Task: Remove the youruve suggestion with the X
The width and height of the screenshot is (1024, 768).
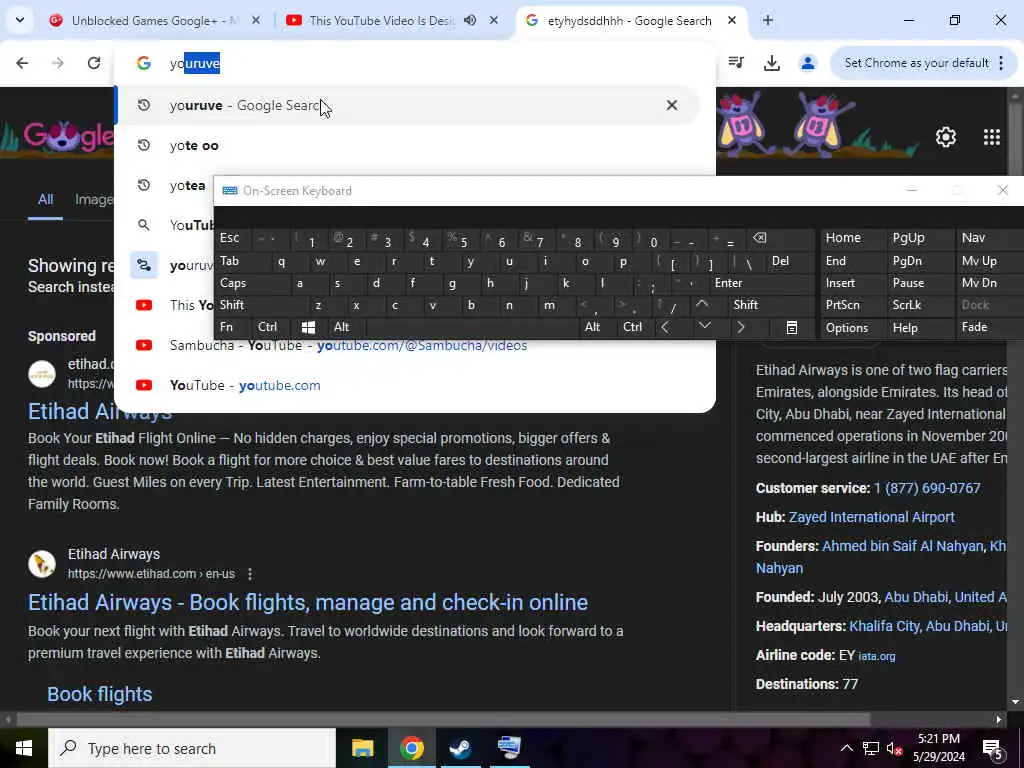Action: pos(672,105)
